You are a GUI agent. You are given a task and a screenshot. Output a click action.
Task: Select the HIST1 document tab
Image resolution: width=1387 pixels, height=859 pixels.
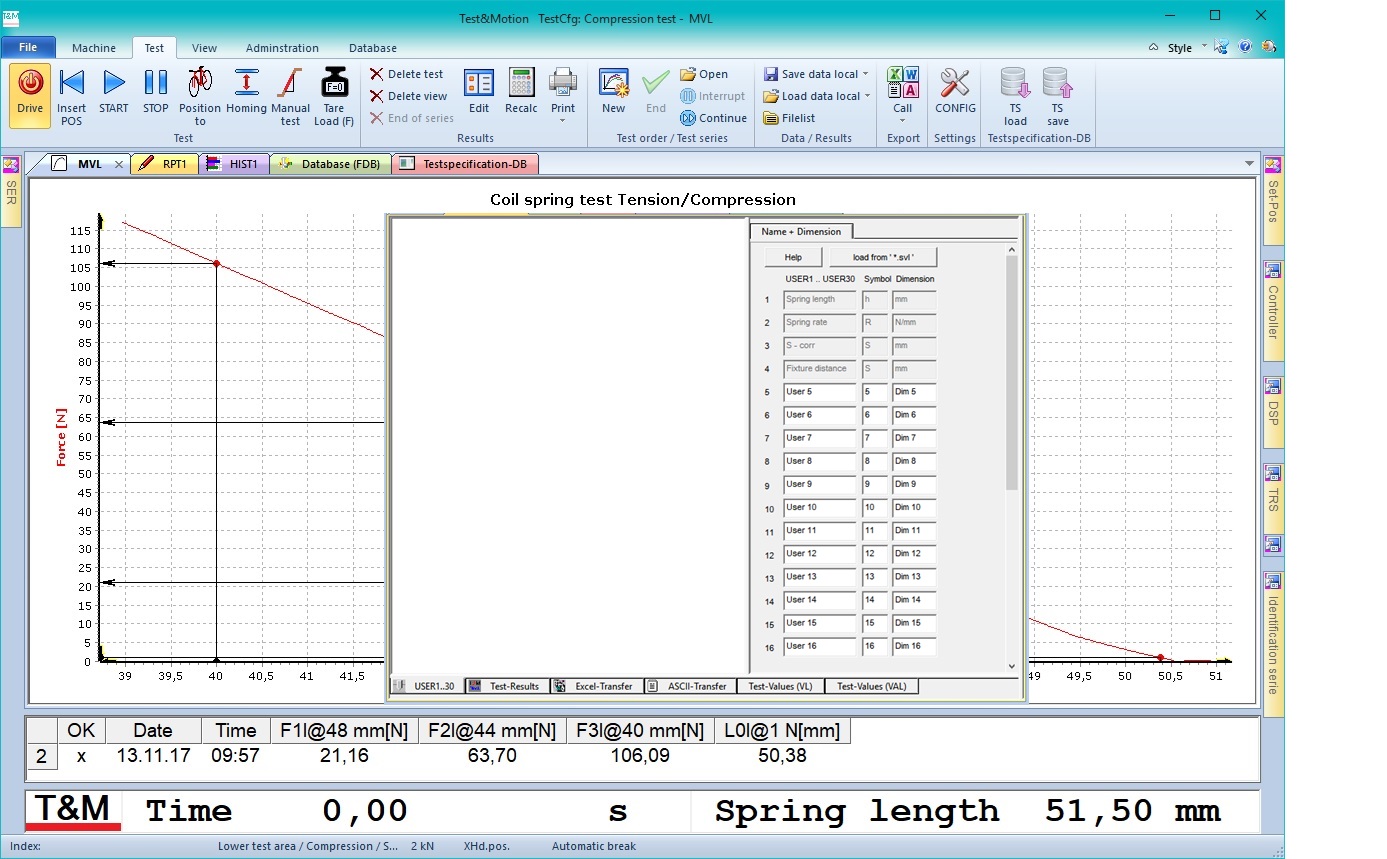point(234,164)
